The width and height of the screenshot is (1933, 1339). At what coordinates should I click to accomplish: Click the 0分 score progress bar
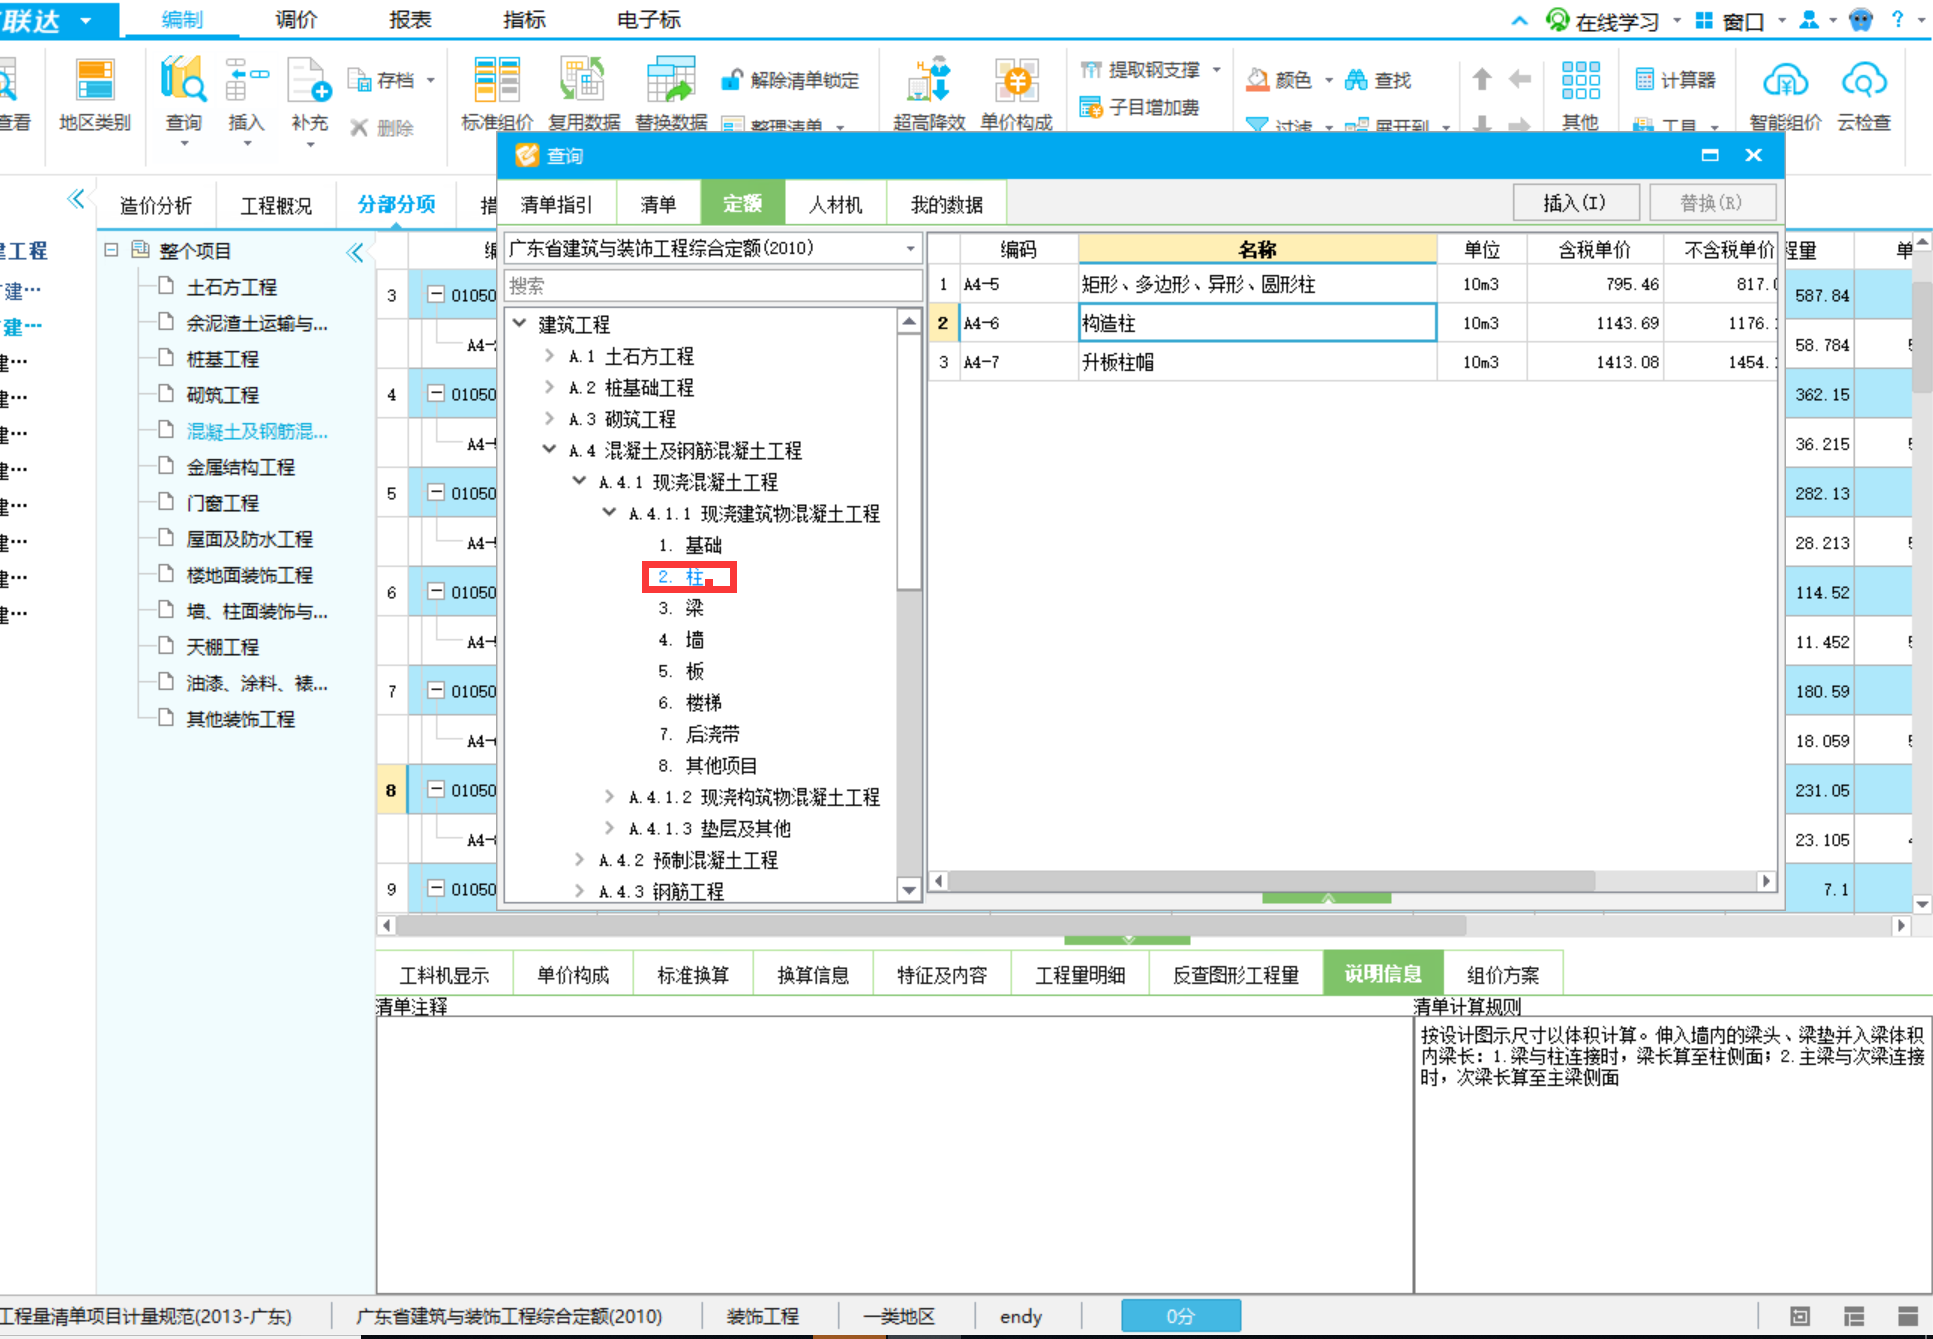pos(1180,1316)
